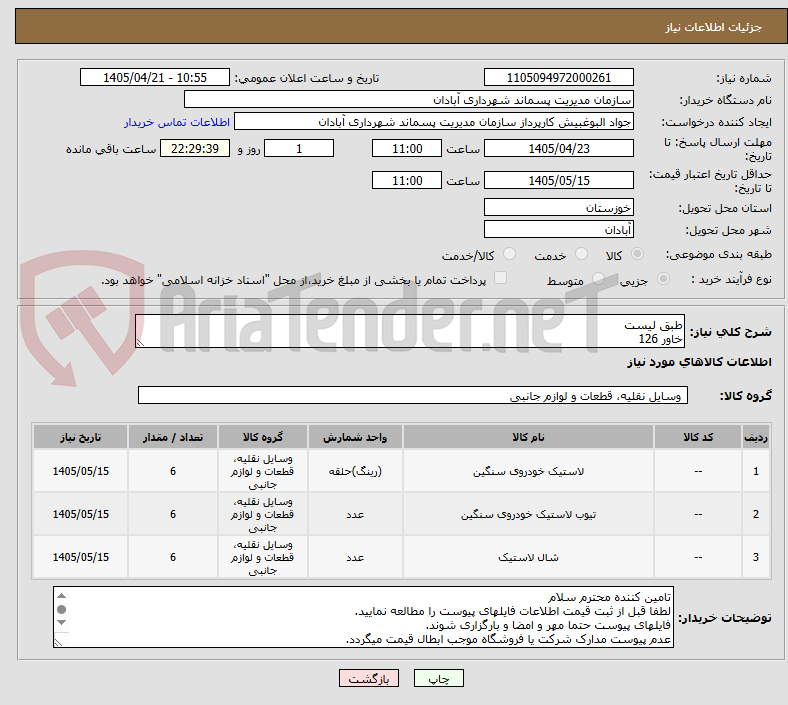The height and width of the screenshot is (705, 788).
Task: Click the جزئیات اطلاعات نیاز page title
Action: pyautogui.click(x=714, y=27)
